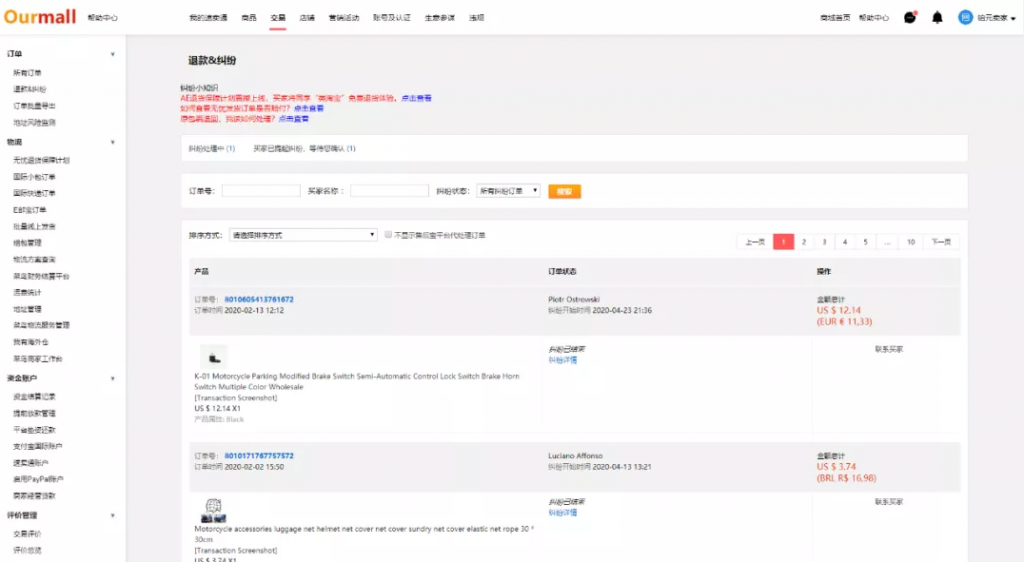
Task: Open the luggage net product thumbnail
Action: [213, 509]
